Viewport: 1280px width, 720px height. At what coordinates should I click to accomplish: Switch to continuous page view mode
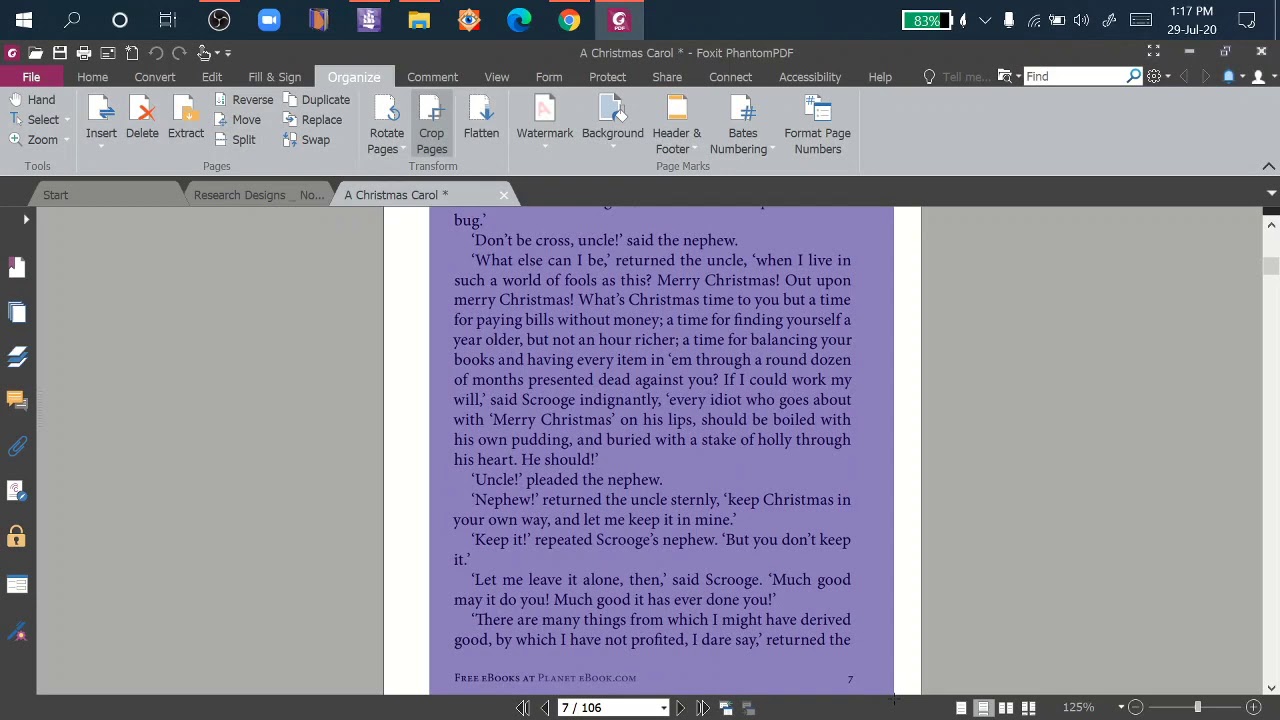983,708
